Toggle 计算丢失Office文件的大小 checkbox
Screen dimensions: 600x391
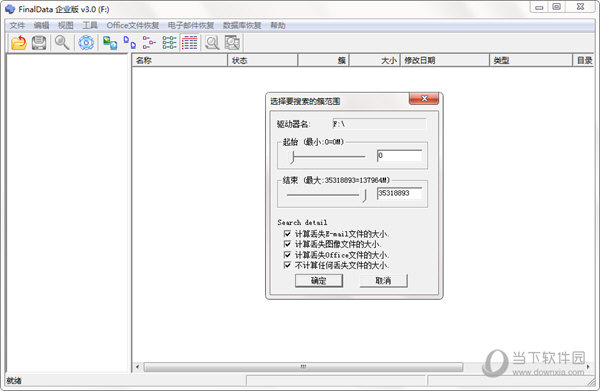coord(287,254)
